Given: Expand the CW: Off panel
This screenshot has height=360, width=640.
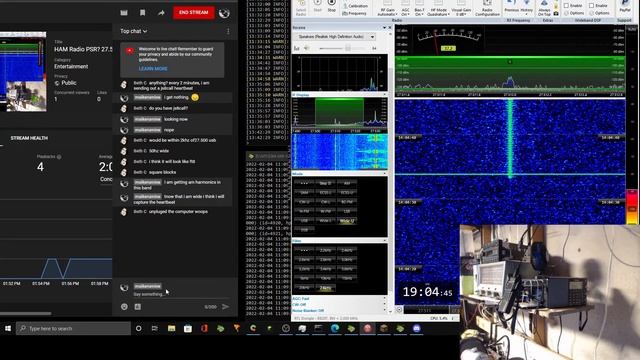Looking at the screenshot, I should point(339,305).
